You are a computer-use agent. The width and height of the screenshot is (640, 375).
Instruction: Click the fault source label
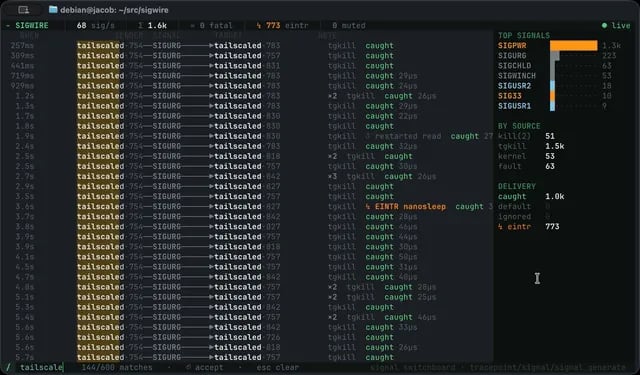(x=510, y=166)
